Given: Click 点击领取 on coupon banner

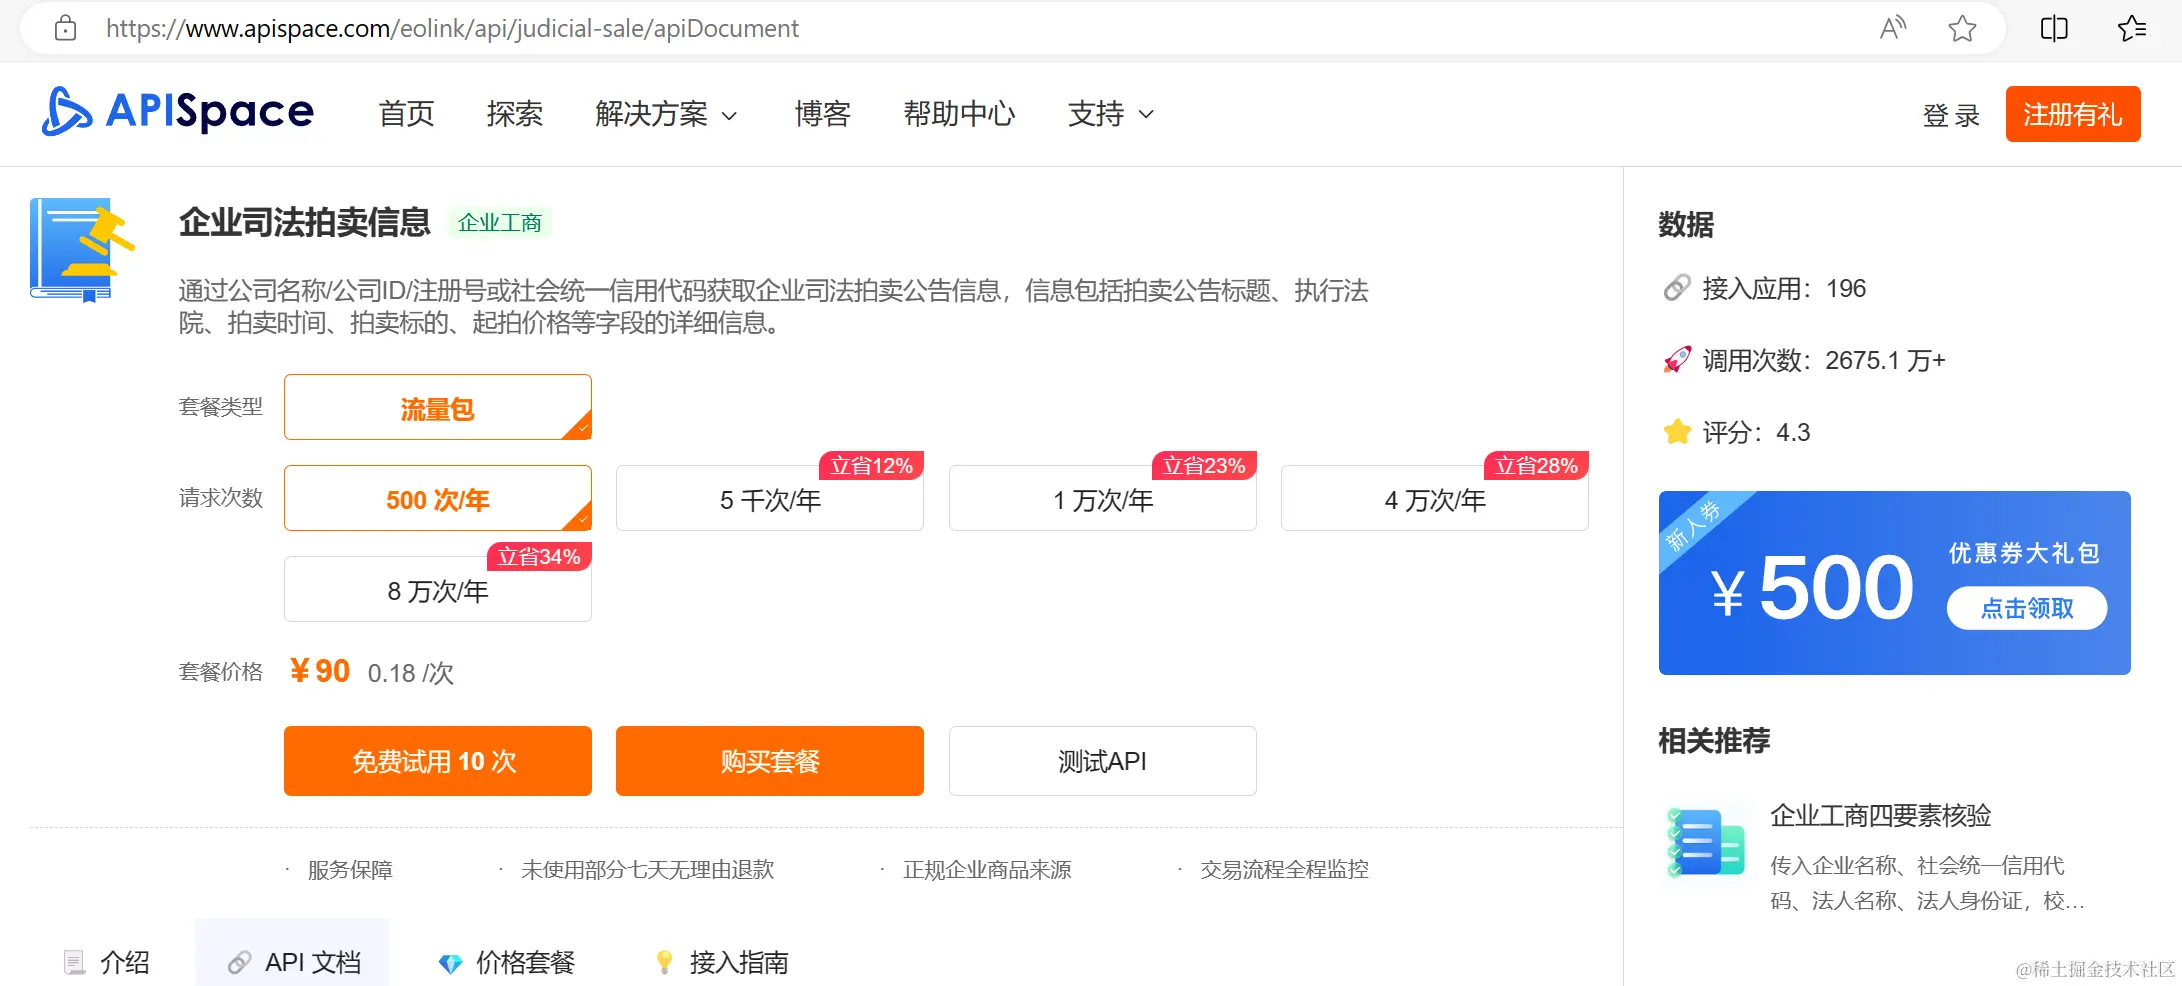Looking at the screenshot, I should (x=2027, y=608).
